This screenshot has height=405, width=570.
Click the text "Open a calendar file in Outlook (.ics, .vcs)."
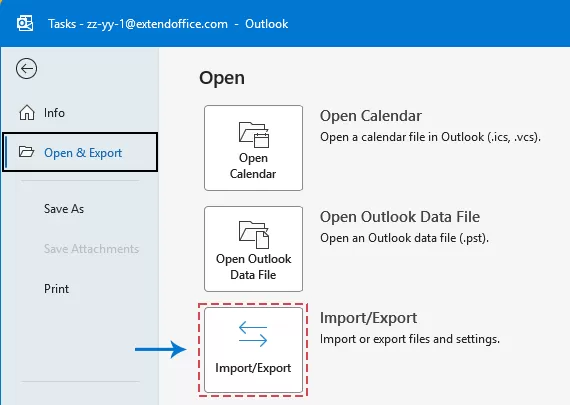[x=430, y=137]
